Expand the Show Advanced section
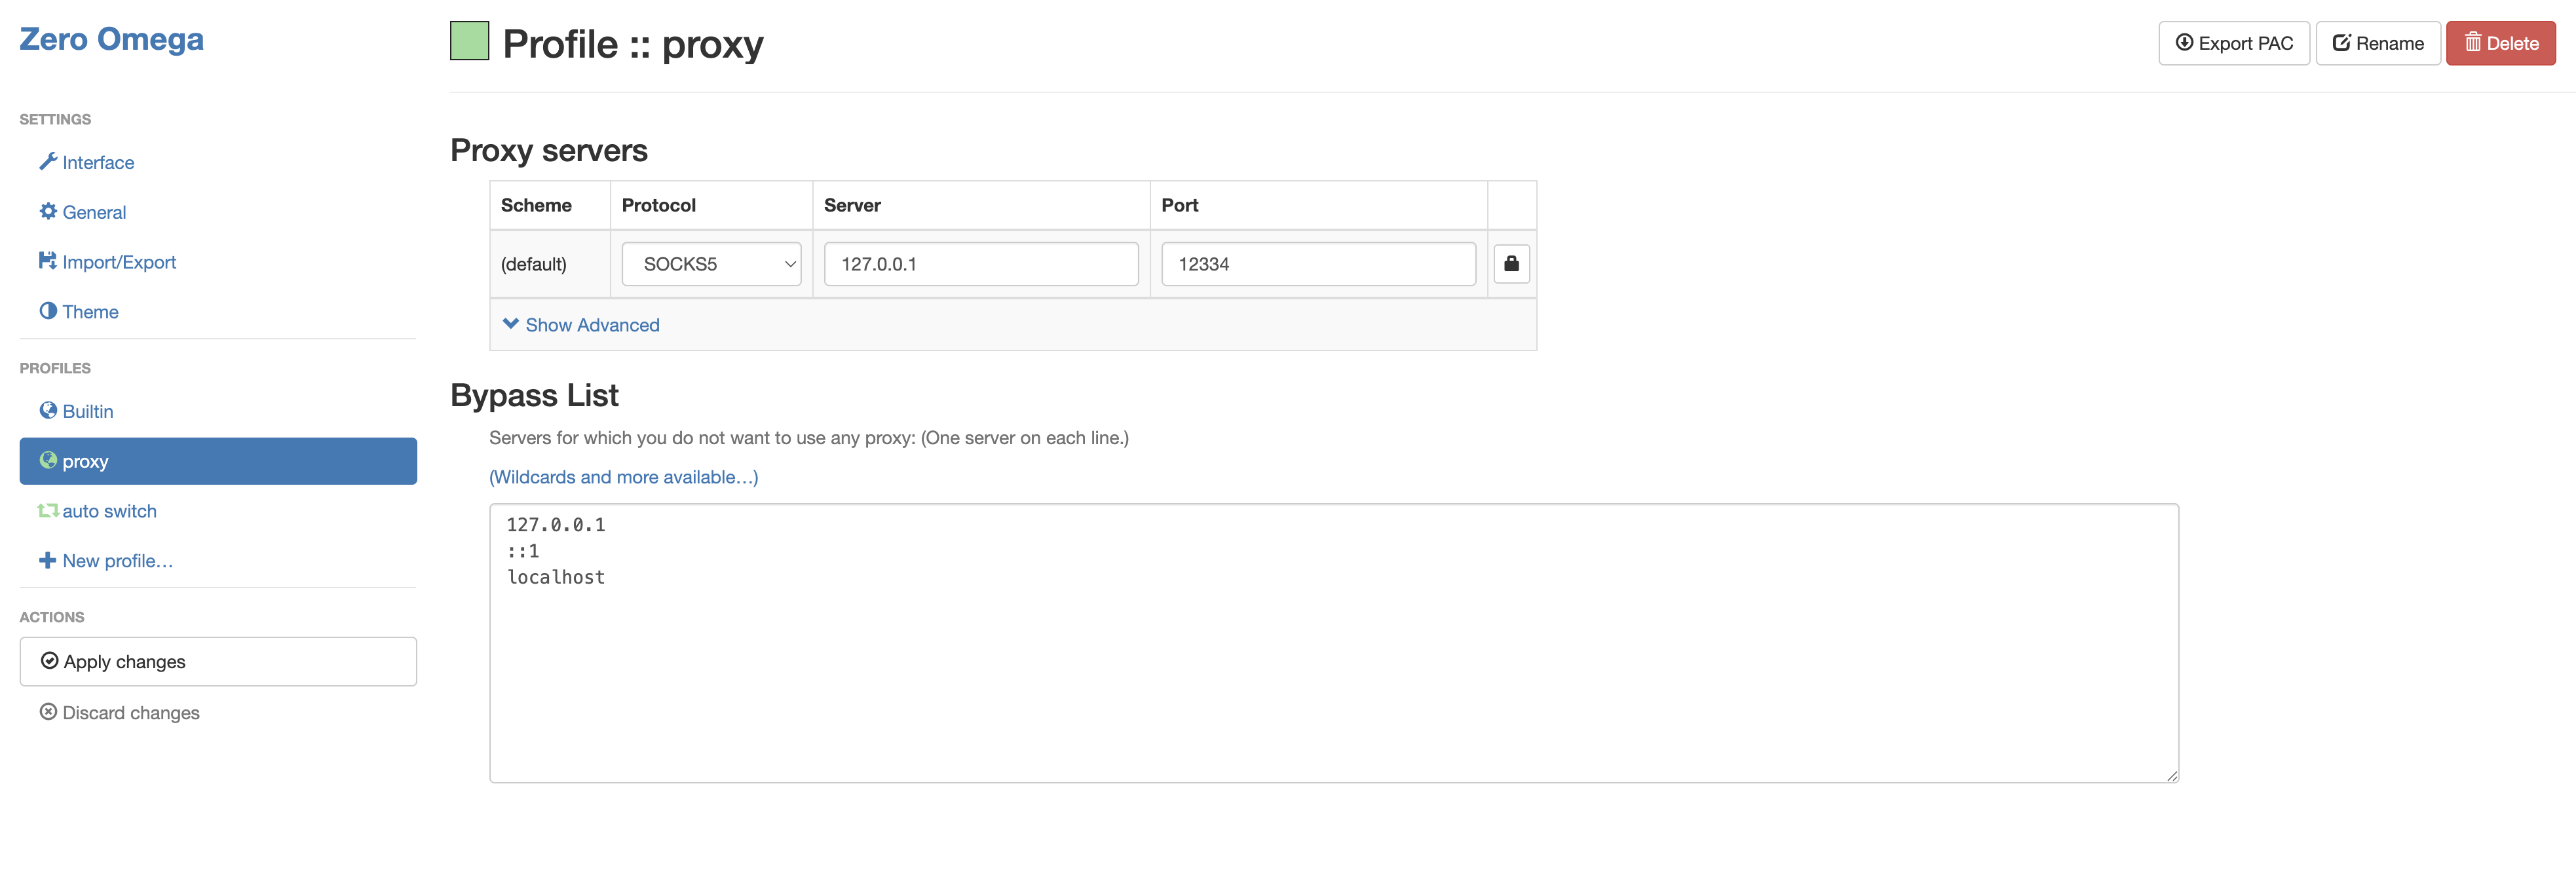The width and height of the screenshot is (2576, 883). tap(592, 324)
